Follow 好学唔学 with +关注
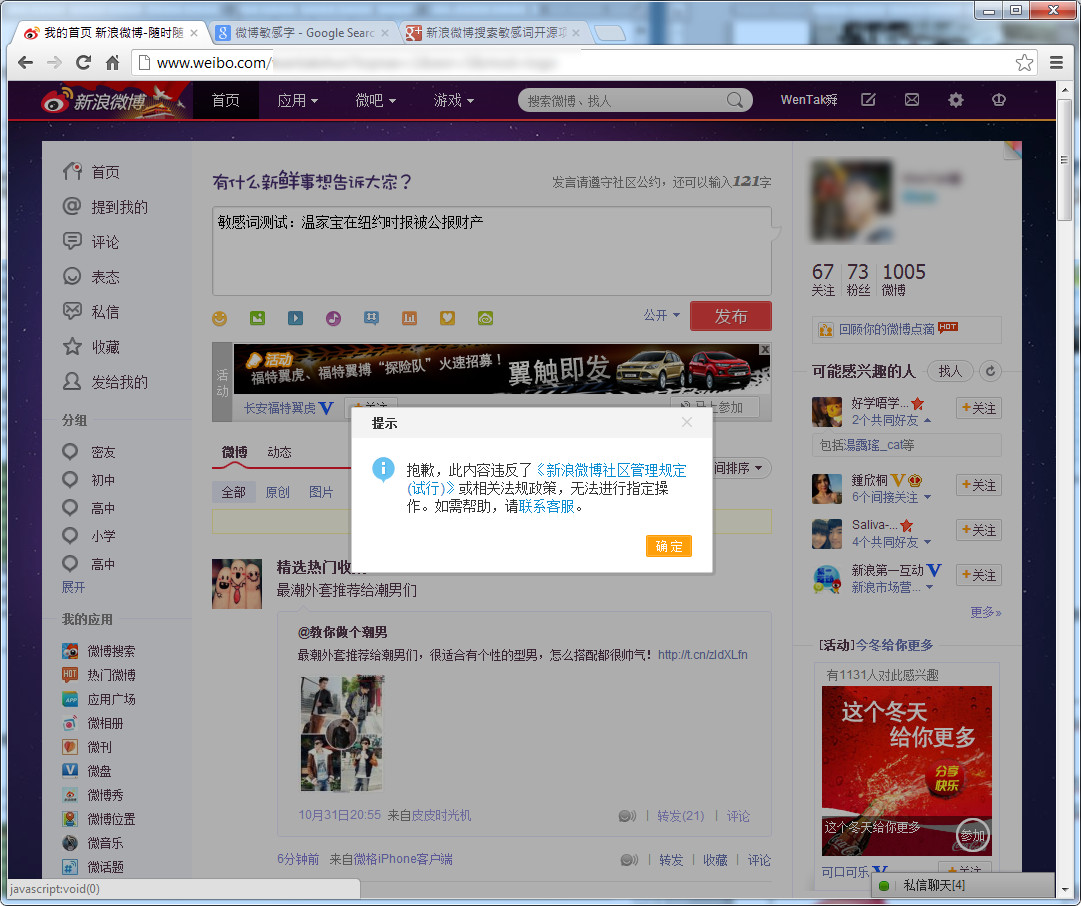The image size is (1081, 906). coord(979,408)
